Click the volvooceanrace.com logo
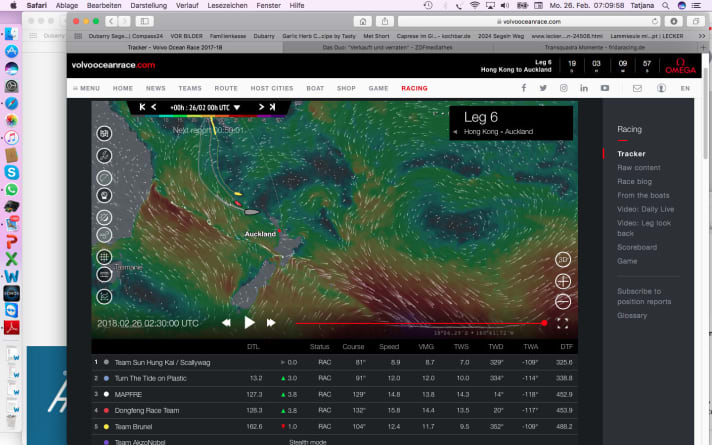This screenshot has height=445, width=712. coord(113,65)
